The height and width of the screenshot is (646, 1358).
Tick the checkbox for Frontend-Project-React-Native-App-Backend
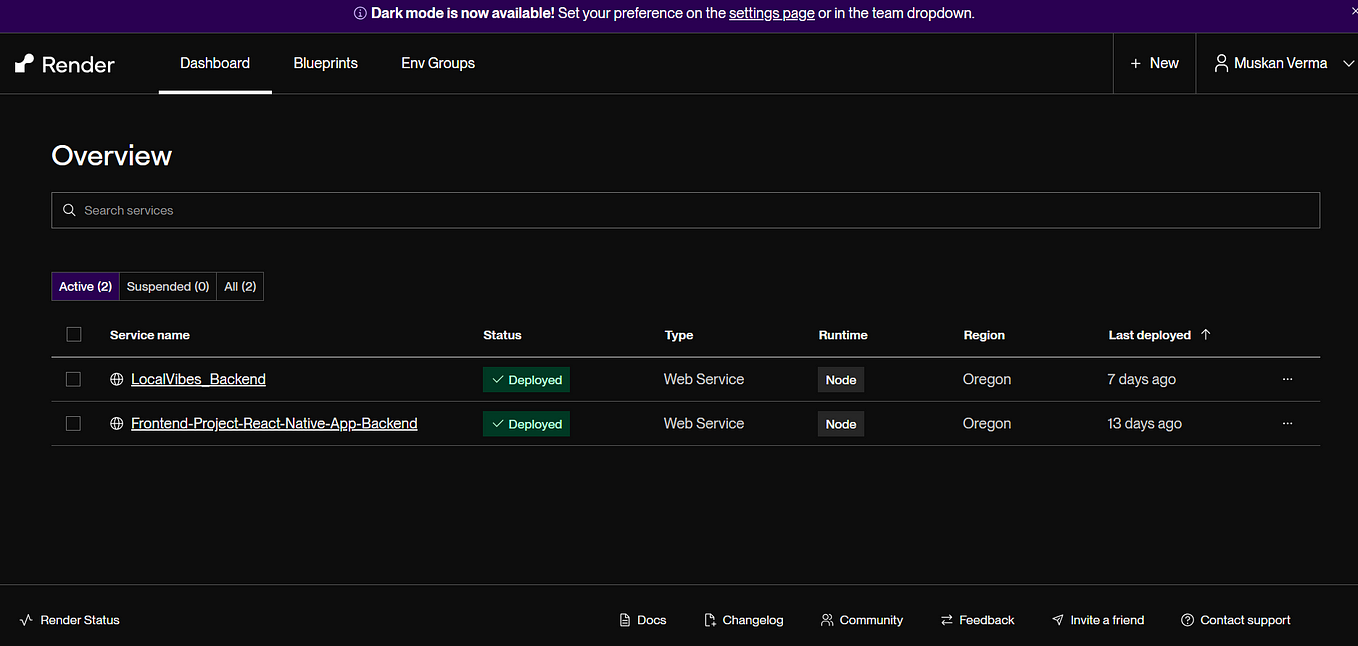pyautogui.click(x=73, y=423)
